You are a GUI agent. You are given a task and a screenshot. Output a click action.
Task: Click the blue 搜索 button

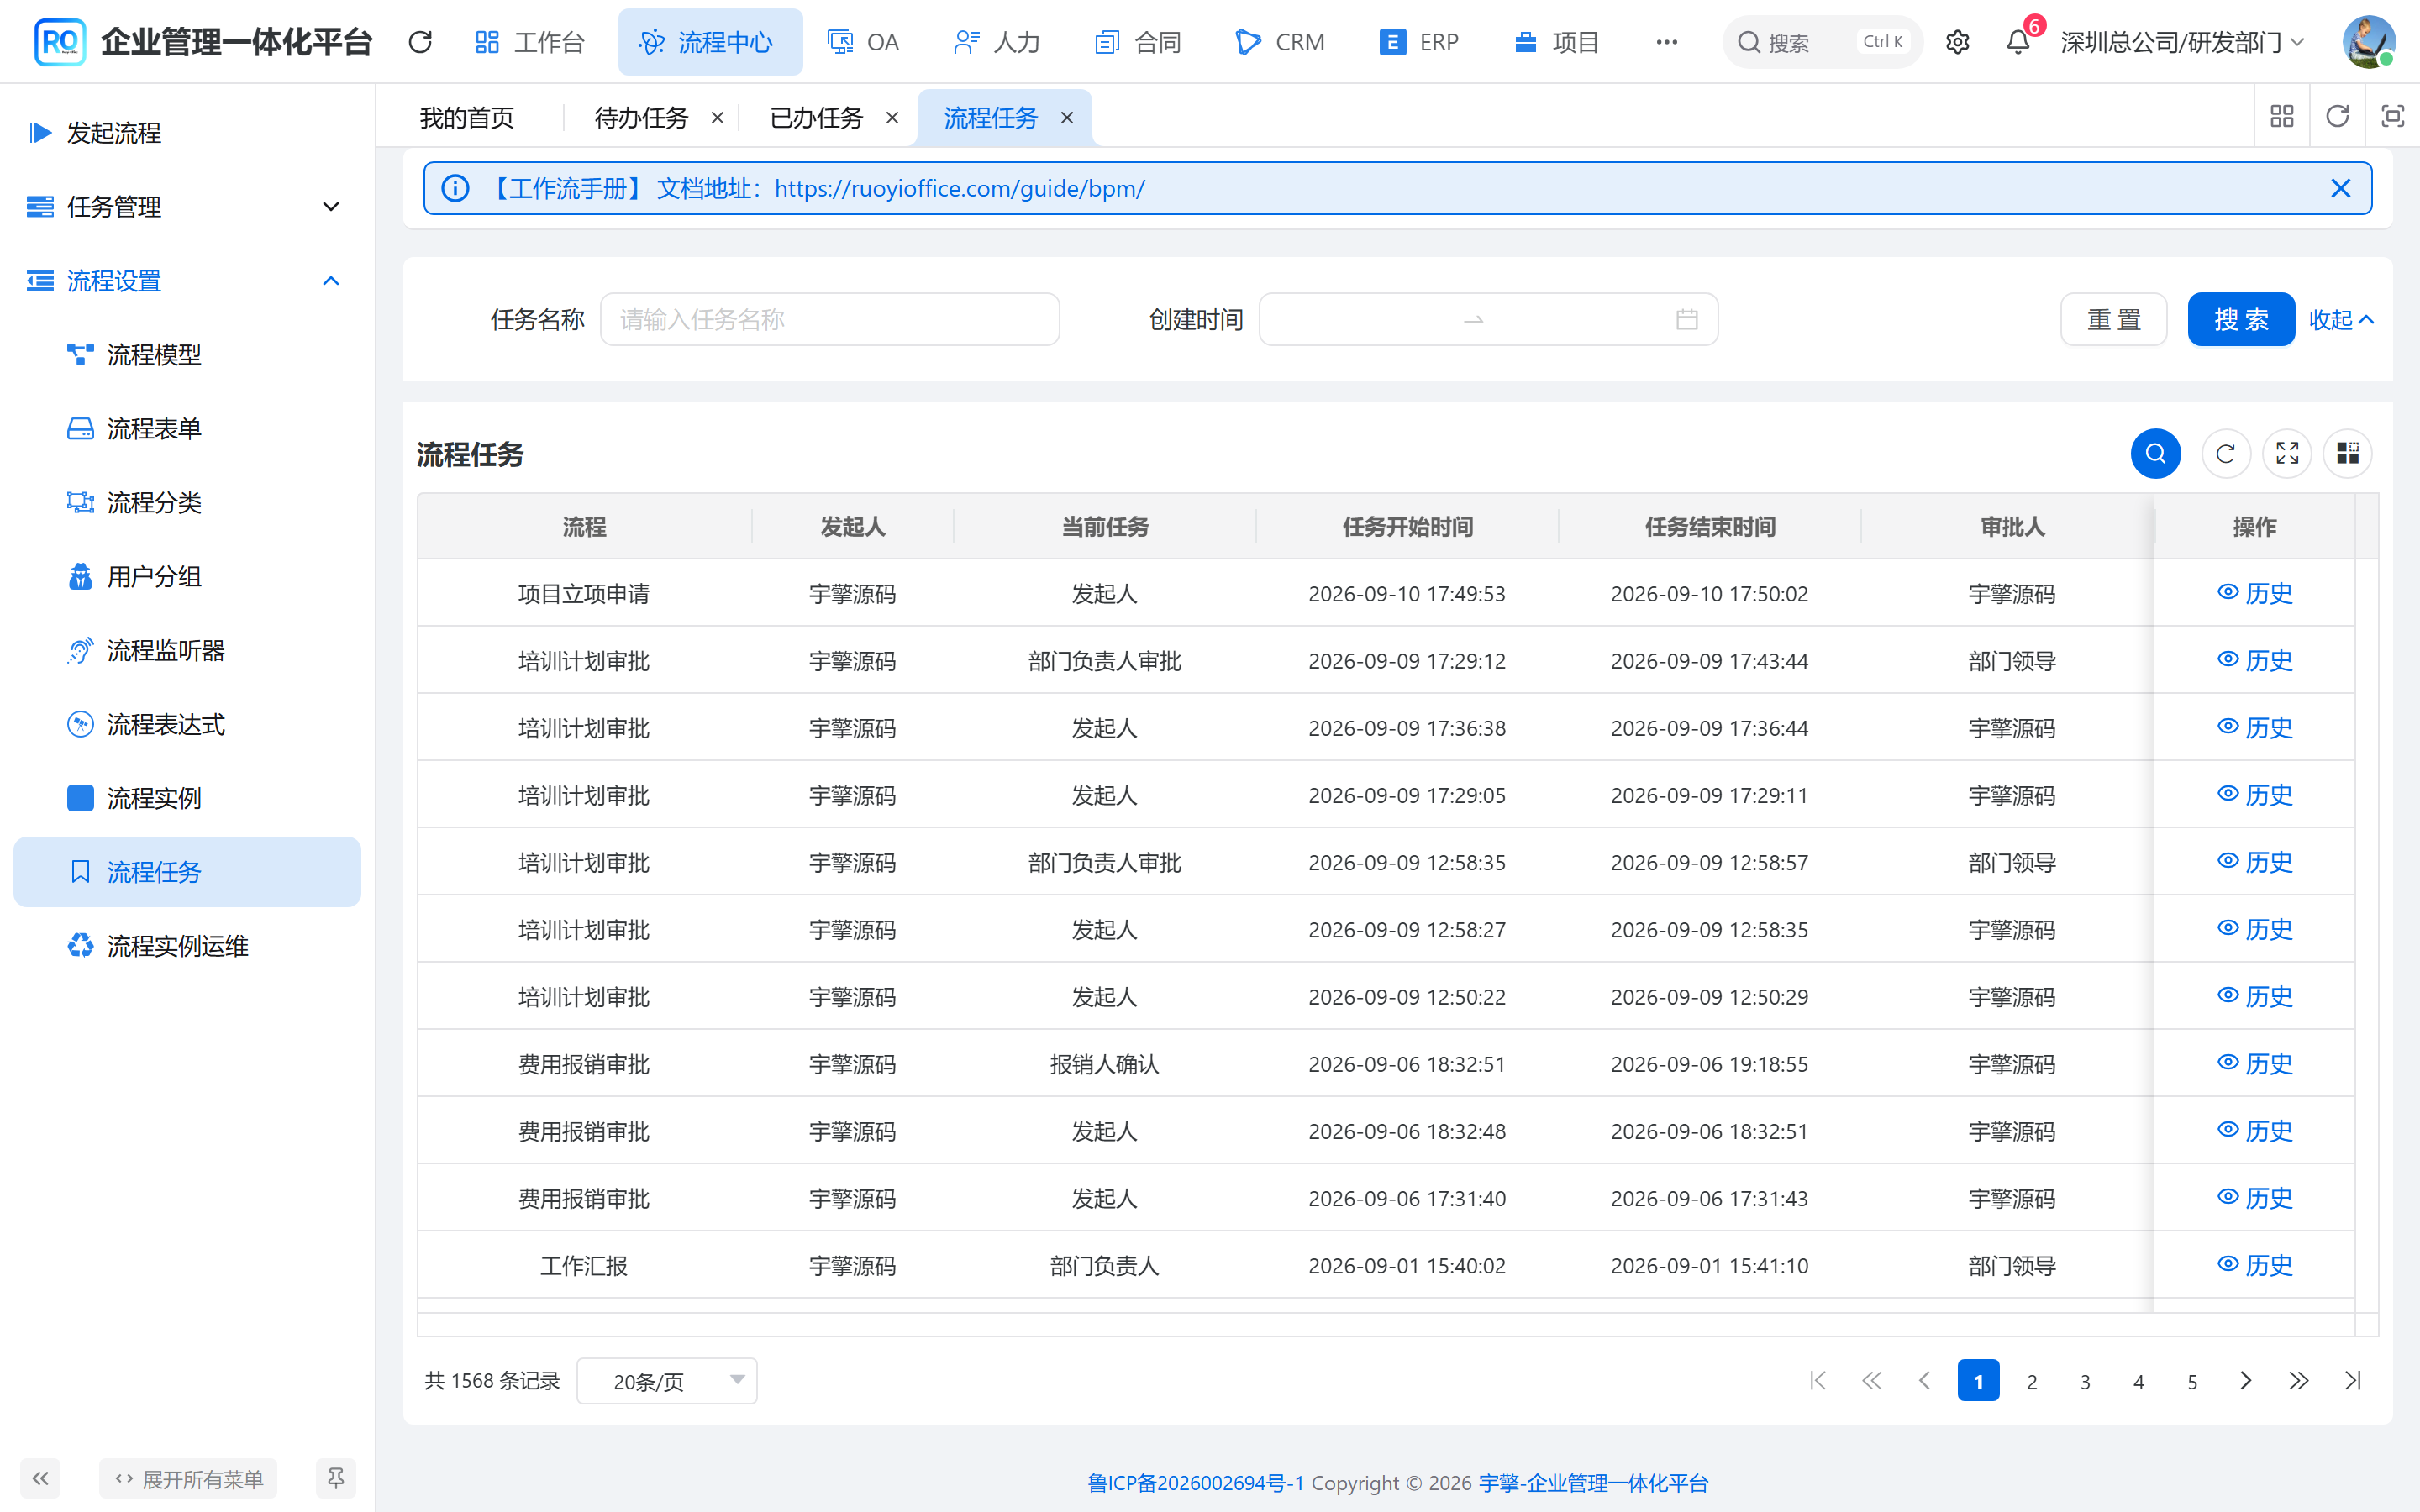pyautogui.click(x=2240, y=320)
